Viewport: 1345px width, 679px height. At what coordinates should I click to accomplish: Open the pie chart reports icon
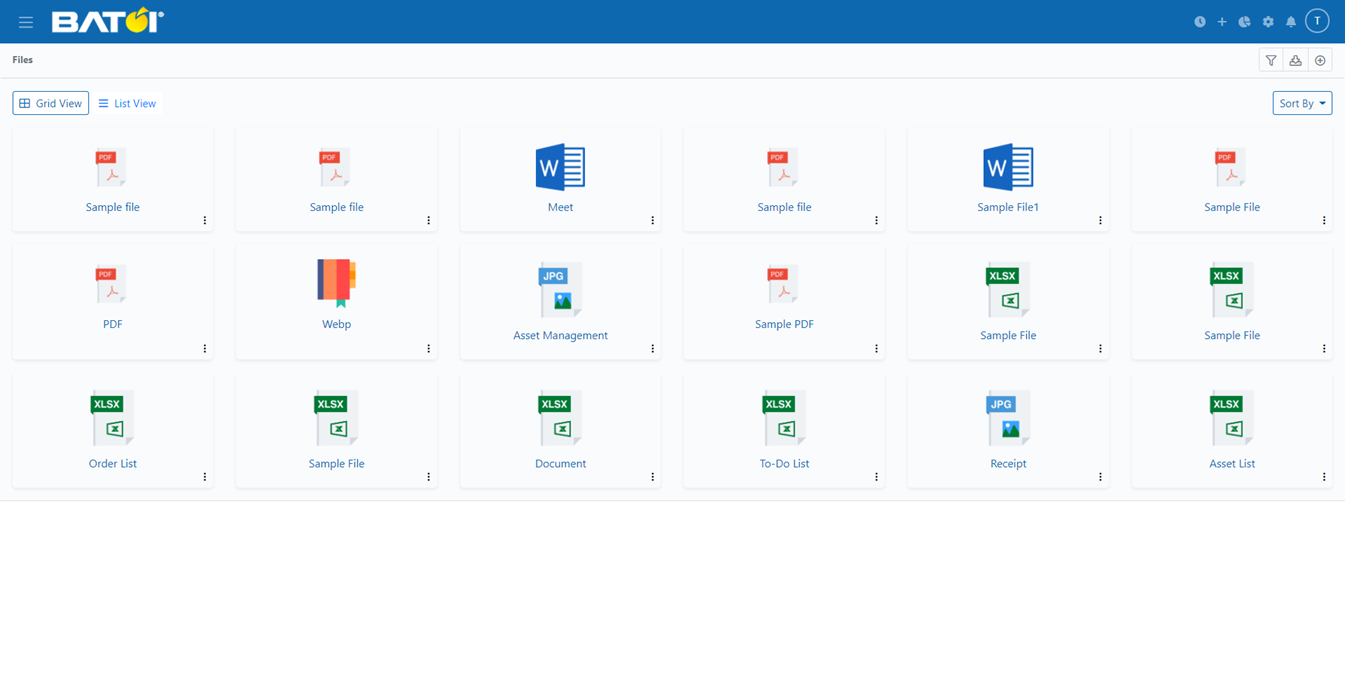pos(1245,22)
